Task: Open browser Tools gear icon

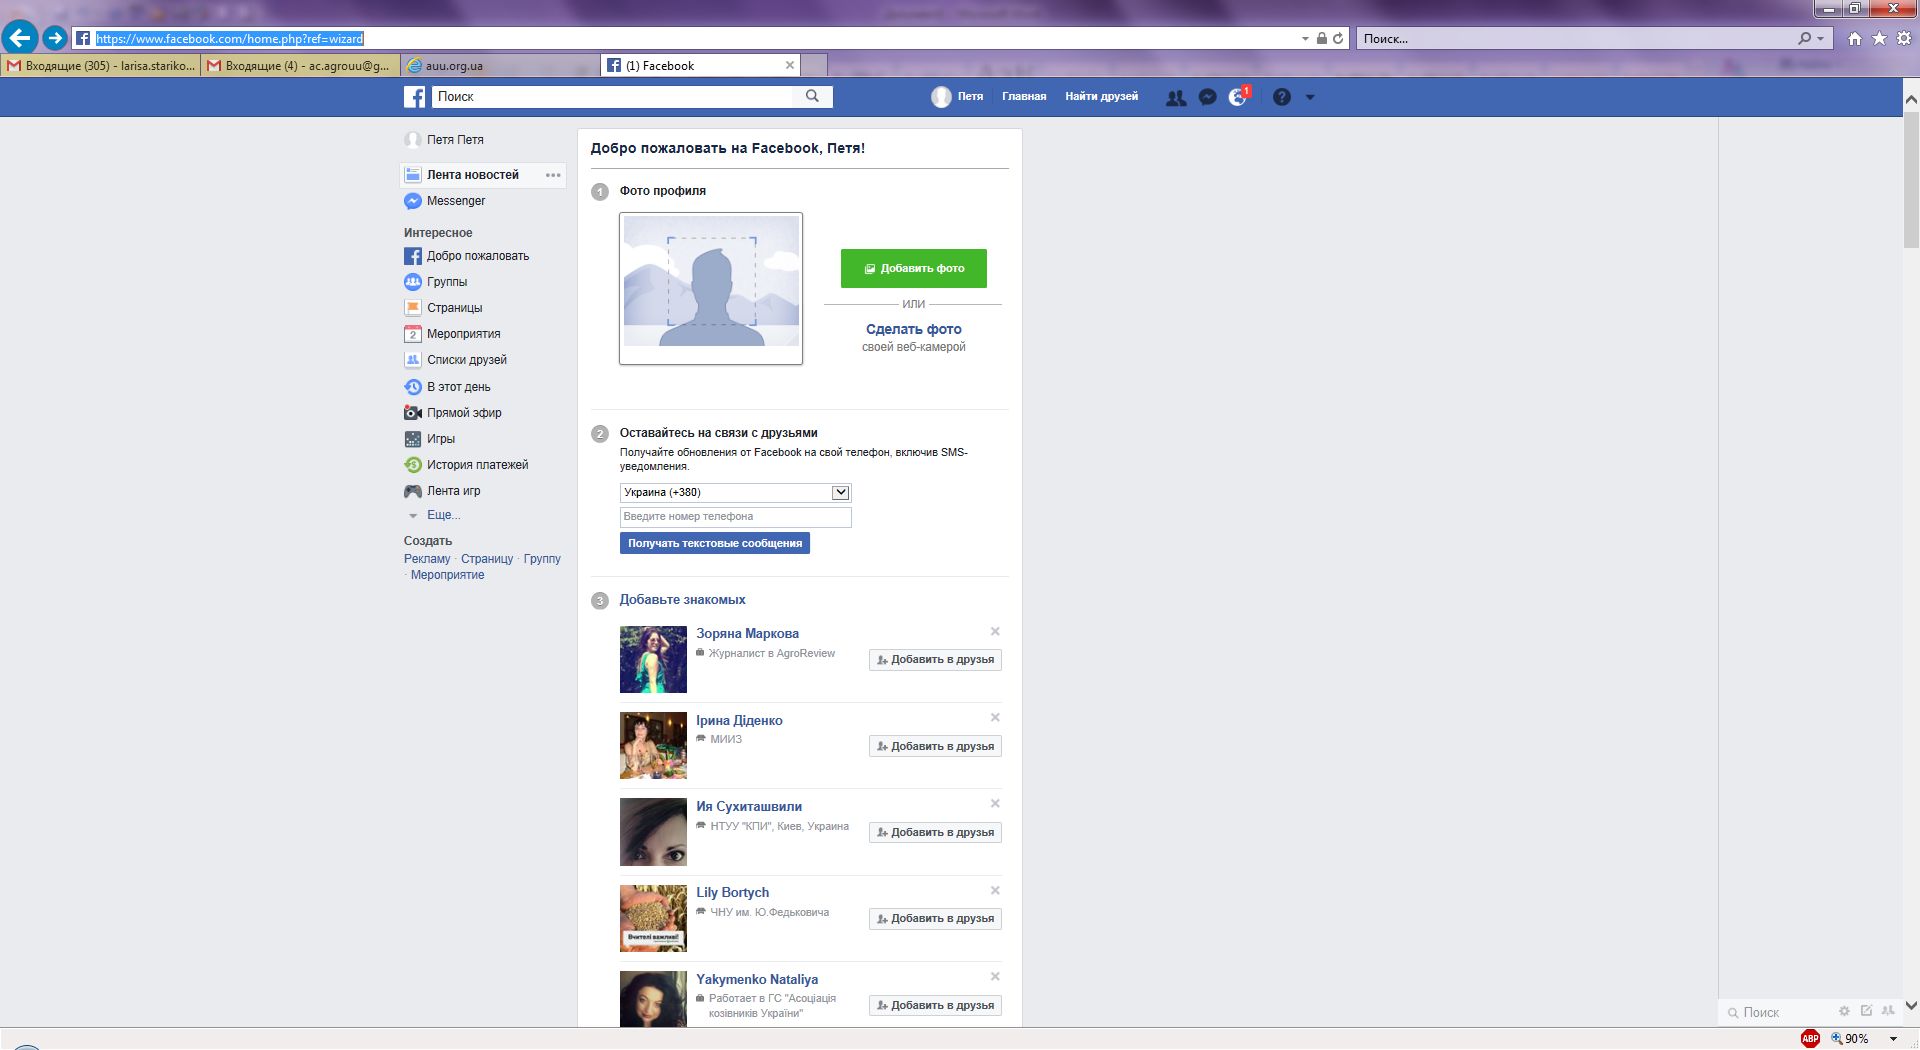Action: (x=1904, y=38)
